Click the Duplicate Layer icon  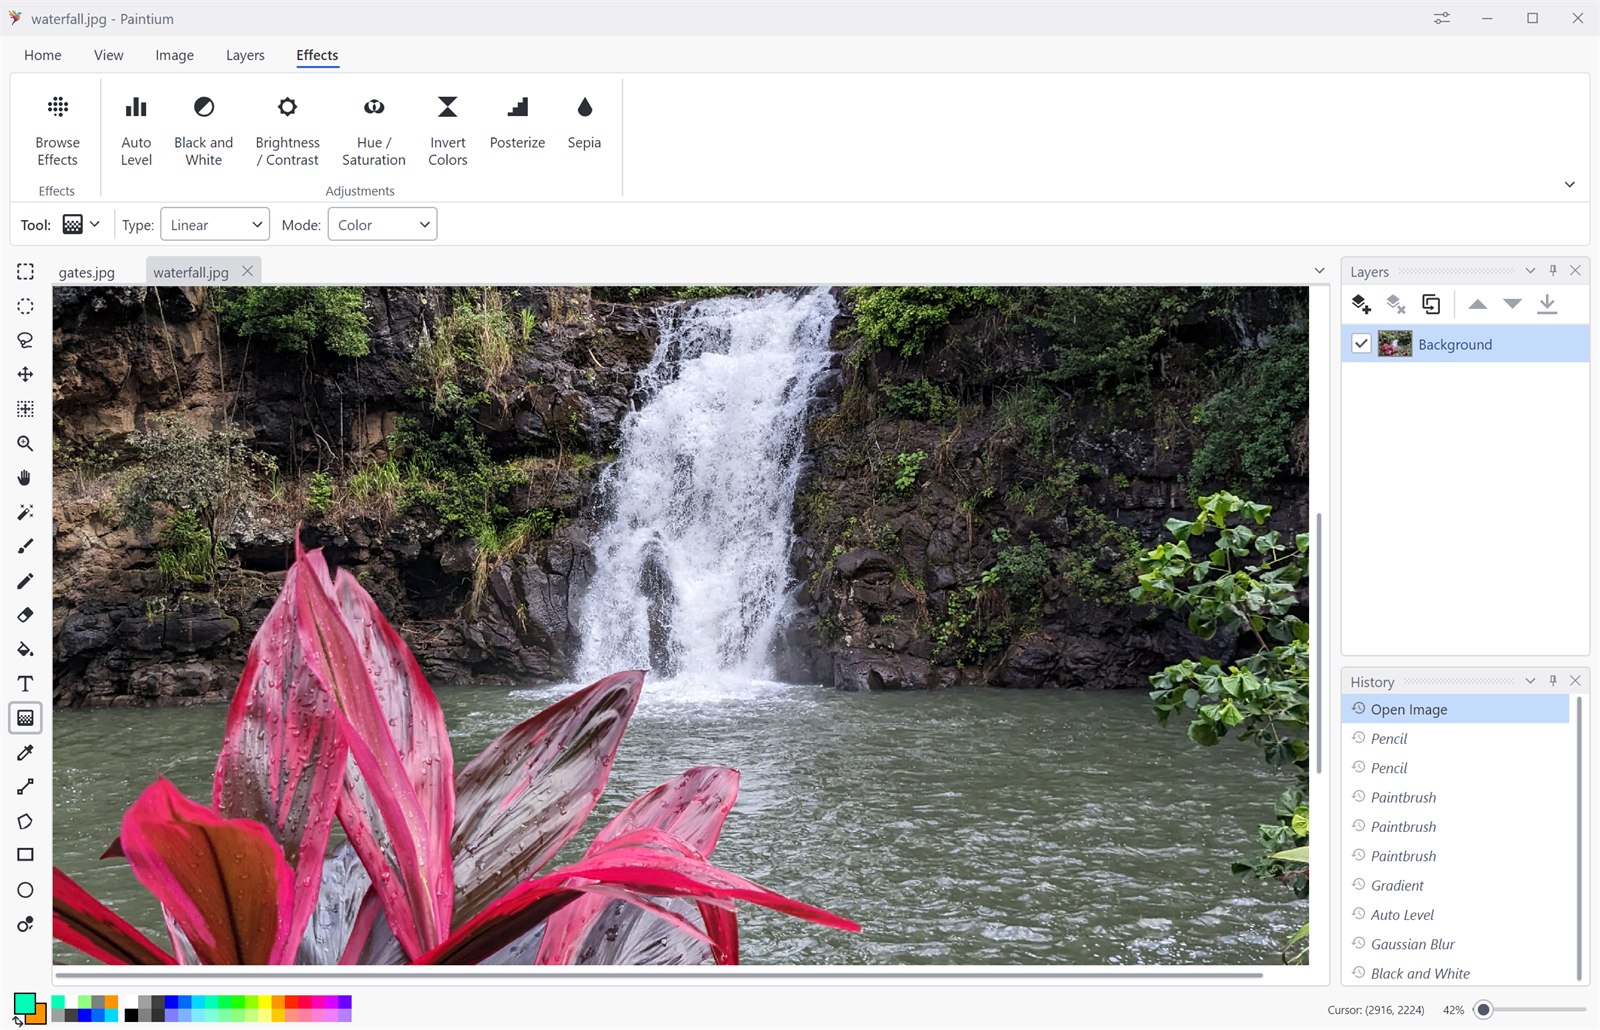[x=1431, y=304]
